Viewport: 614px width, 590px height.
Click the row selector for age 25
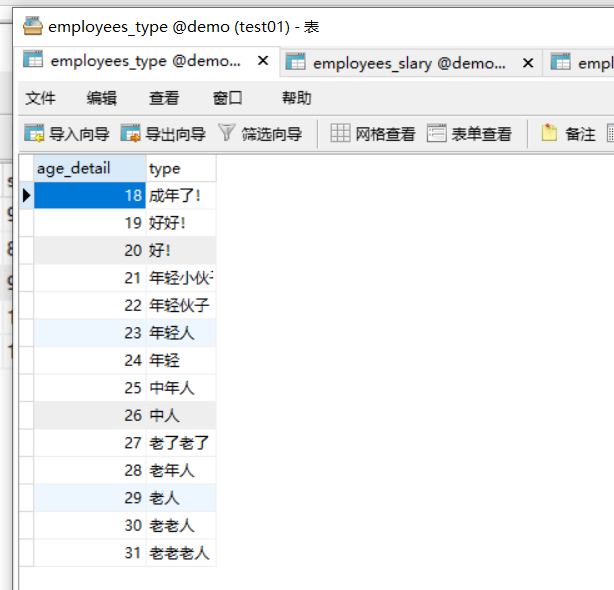coord(26,388)
